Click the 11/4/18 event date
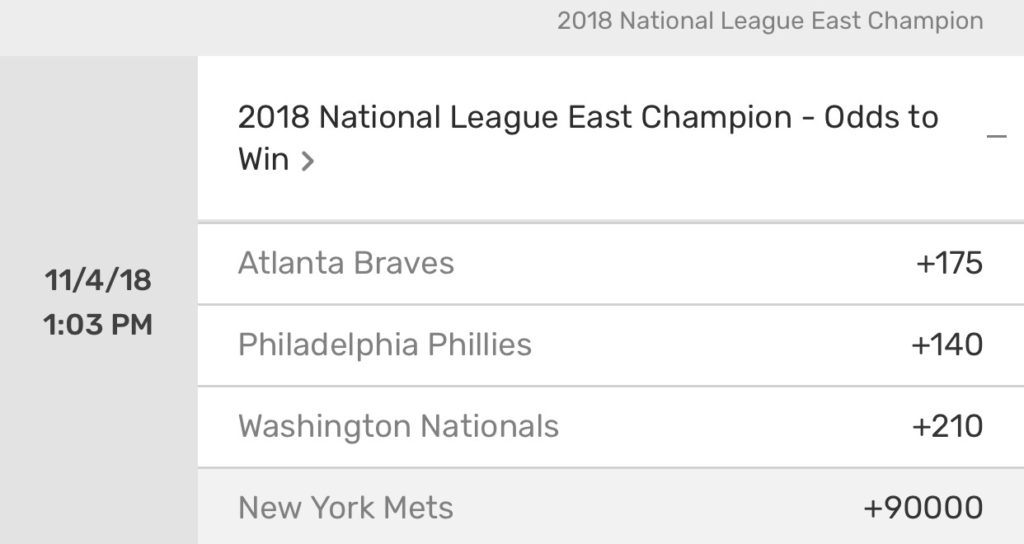 click(x=98, y=280)
